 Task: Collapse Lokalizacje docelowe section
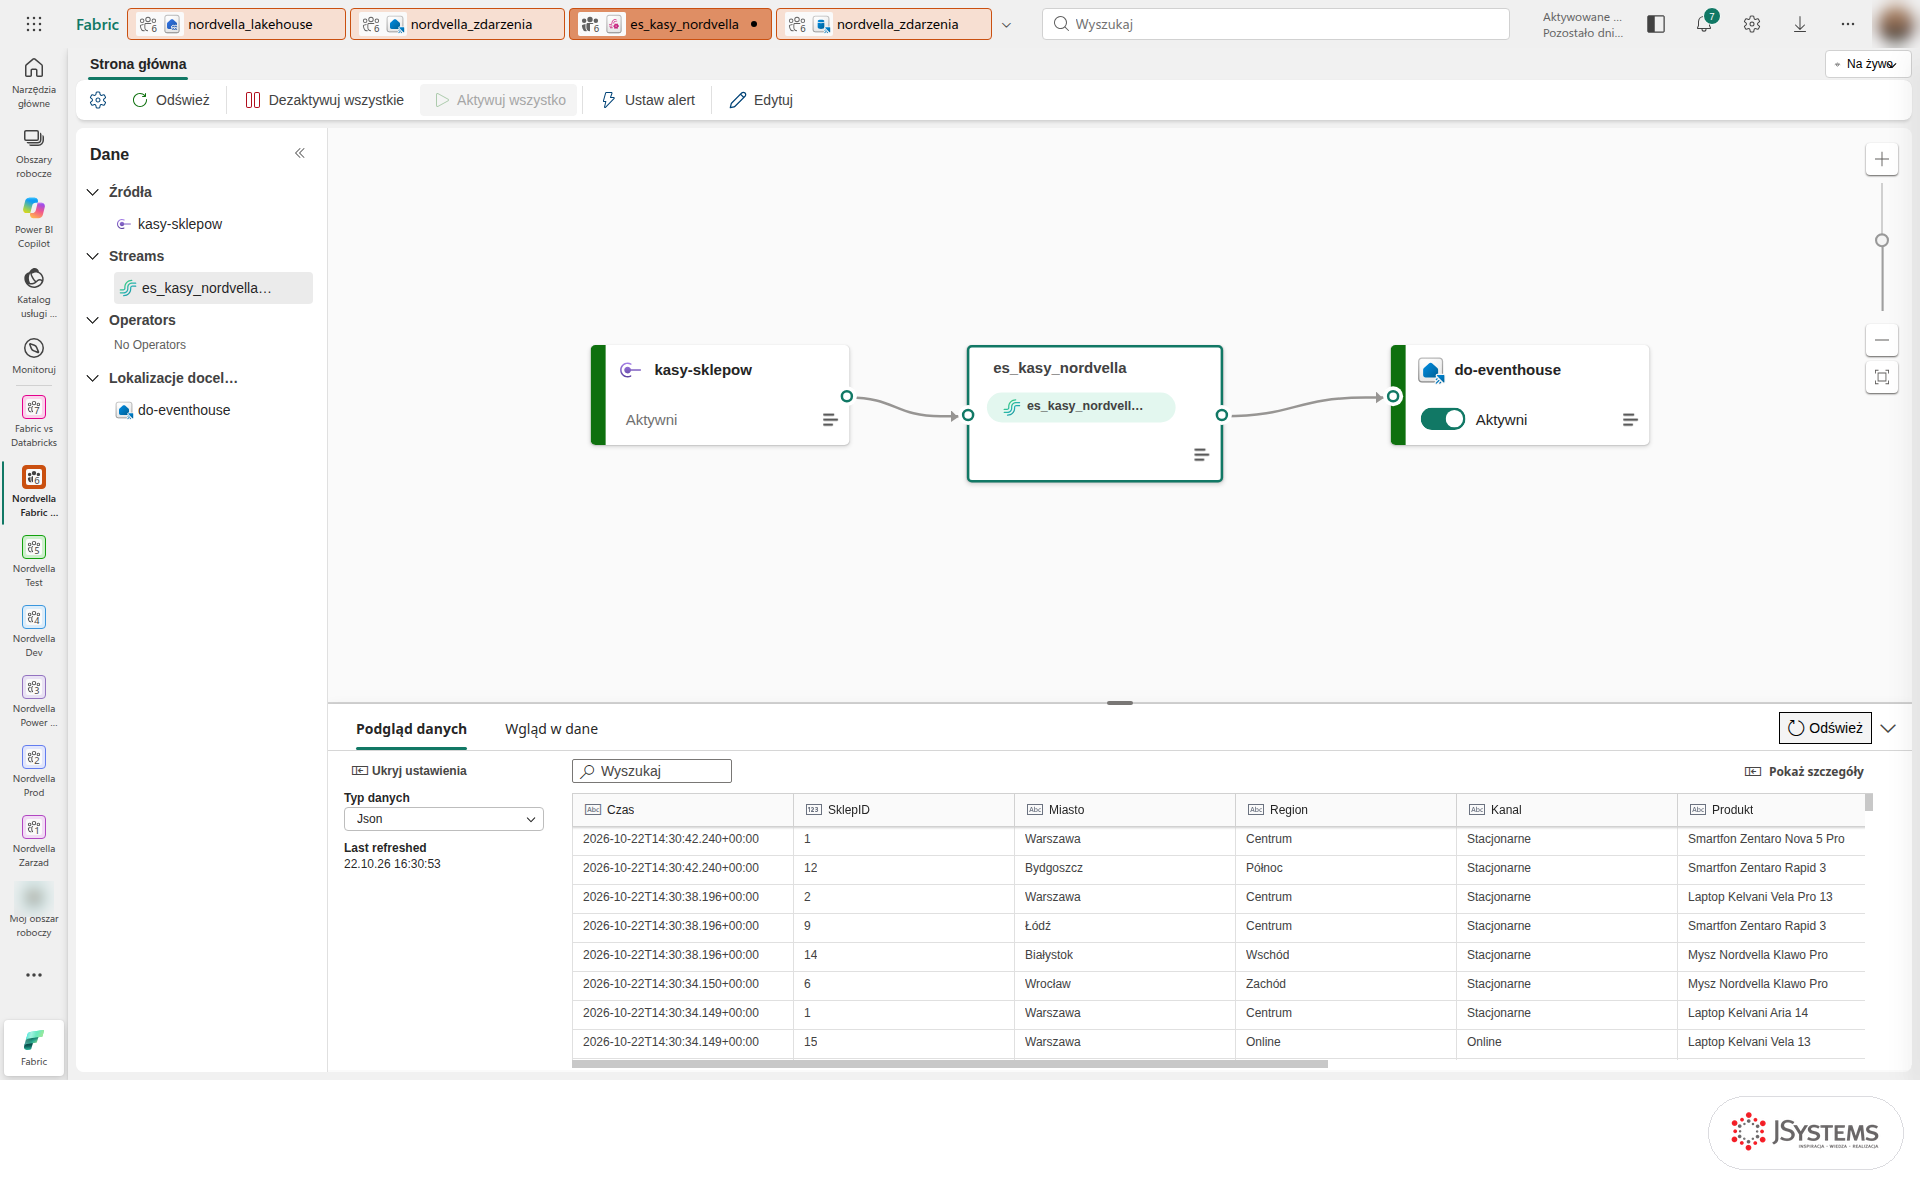pyautogui.click(x=93, y=378)
